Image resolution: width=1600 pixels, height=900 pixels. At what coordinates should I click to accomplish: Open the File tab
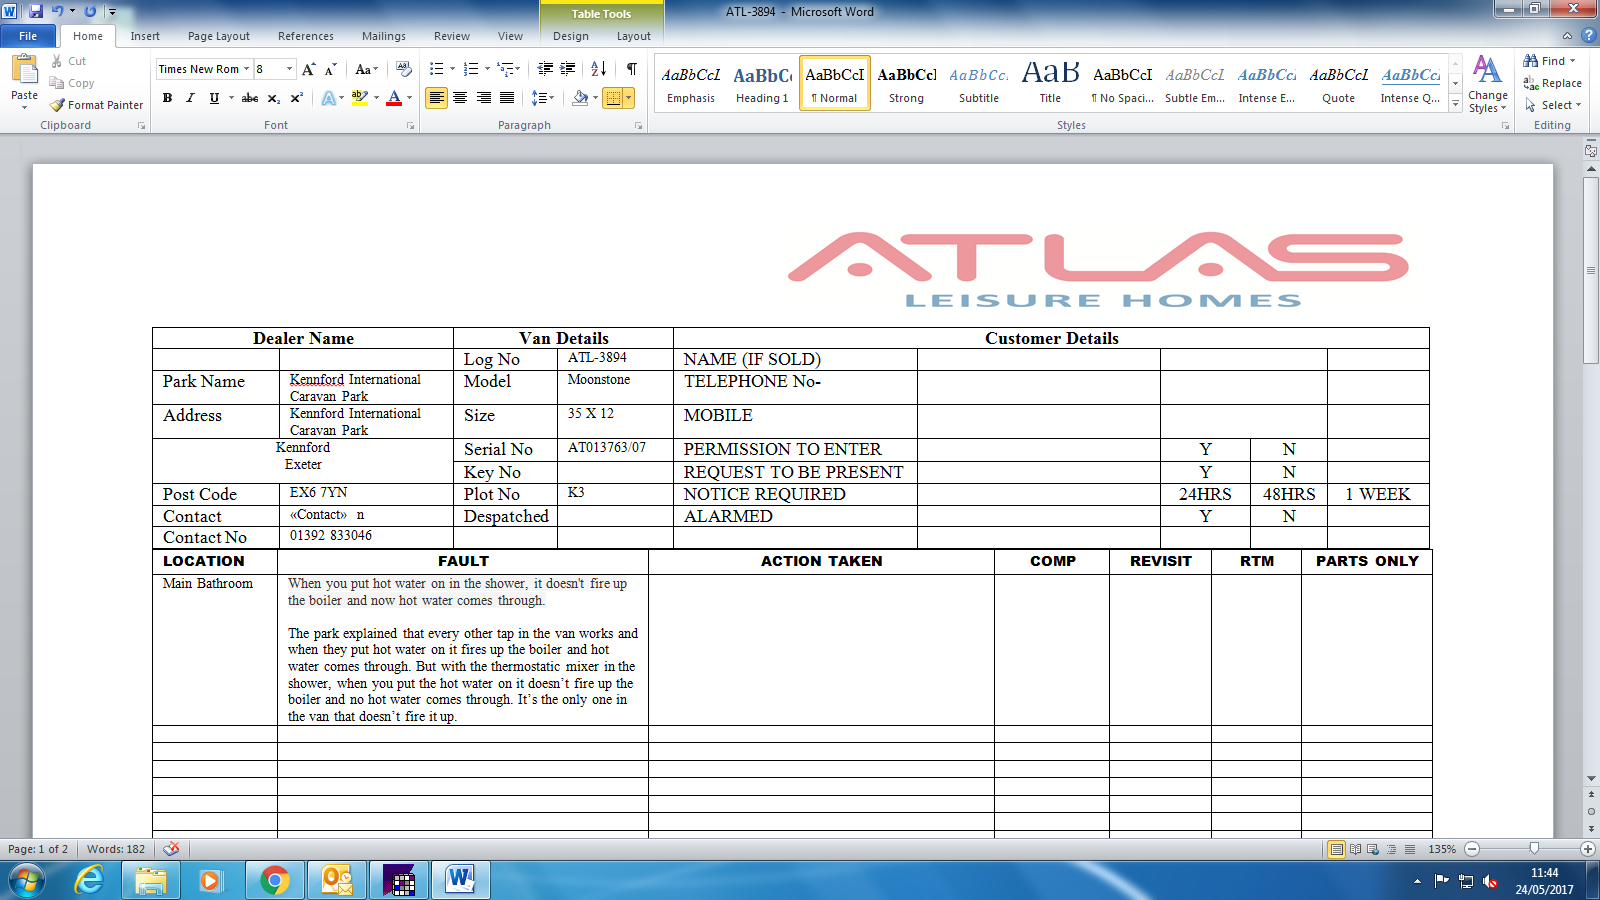tap(28, 36)
